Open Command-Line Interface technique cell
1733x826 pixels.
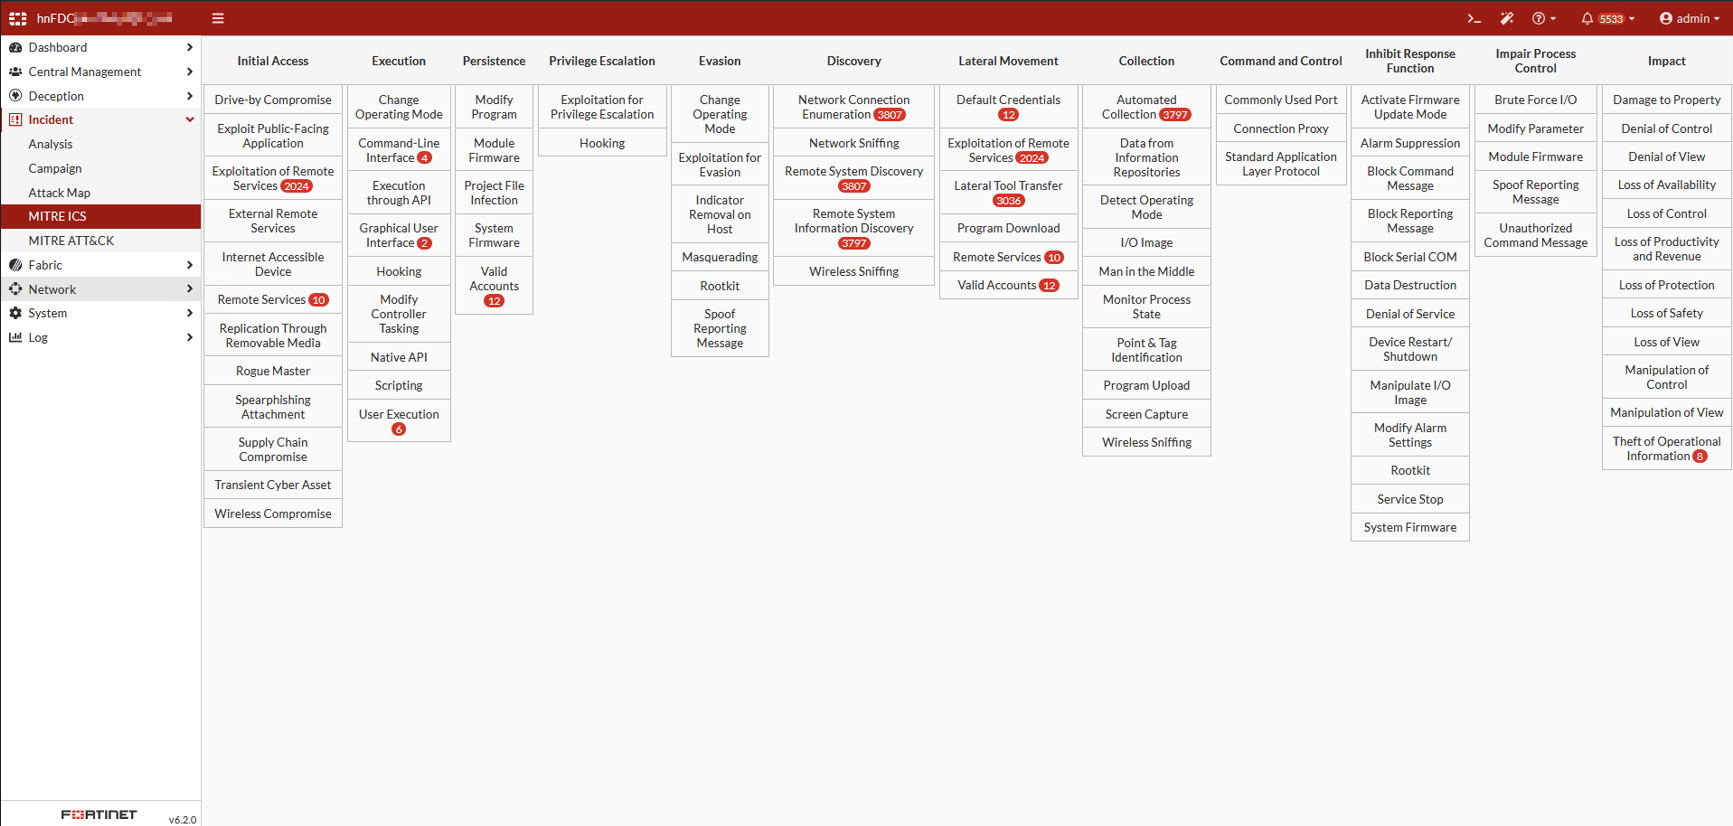point(399,150)
